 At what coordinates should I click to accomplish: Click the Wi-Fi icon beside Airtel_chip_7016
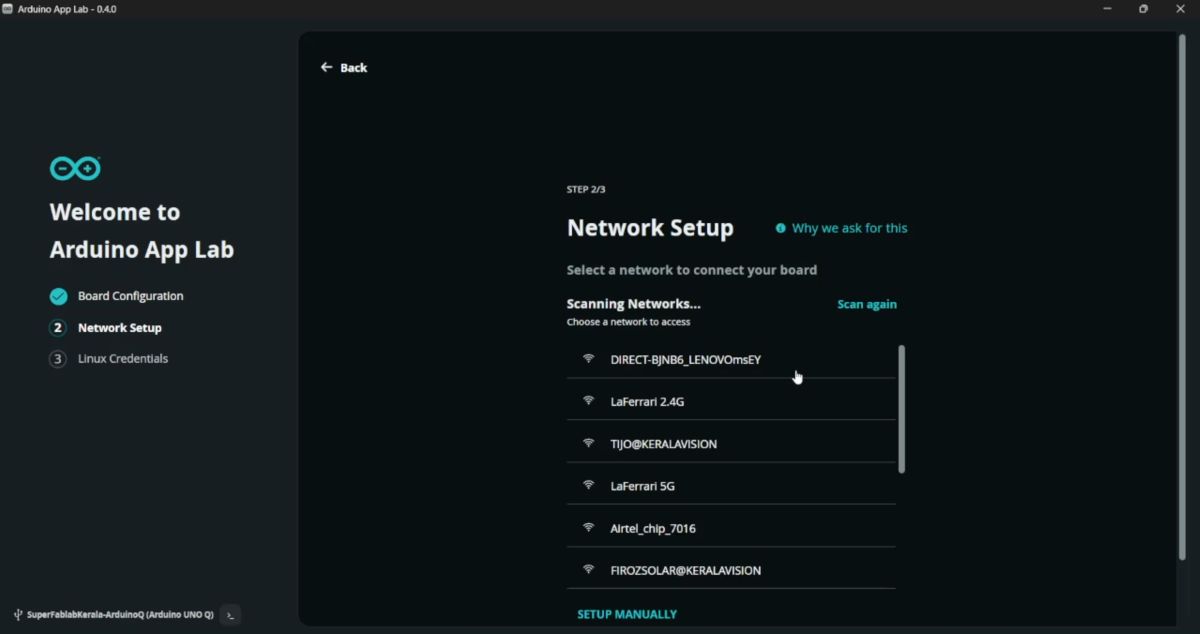click(x=587, y=527)
